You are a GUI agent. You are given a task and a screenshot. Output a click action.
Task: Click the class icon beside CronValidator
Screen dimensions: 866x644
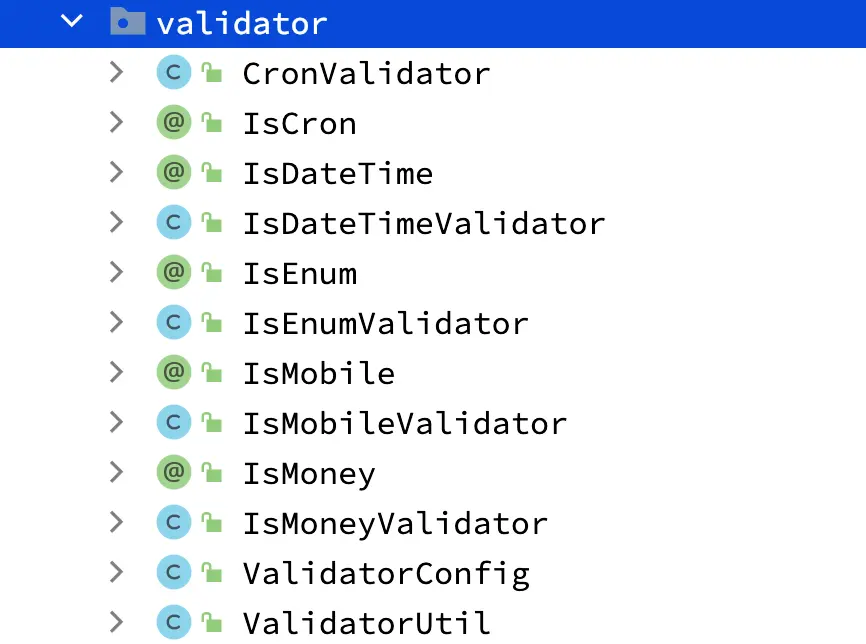[x=173, y=73]
